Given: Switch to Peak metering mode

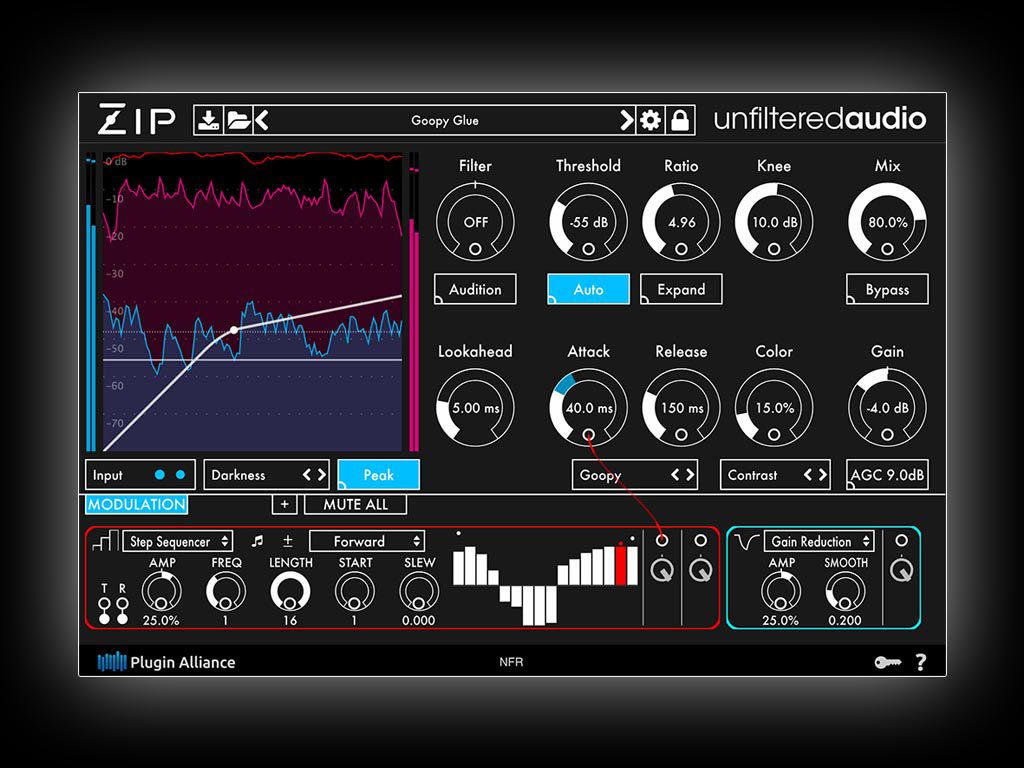Looking at the screenshot, I should pyautogui.click(x=377, y=474).
